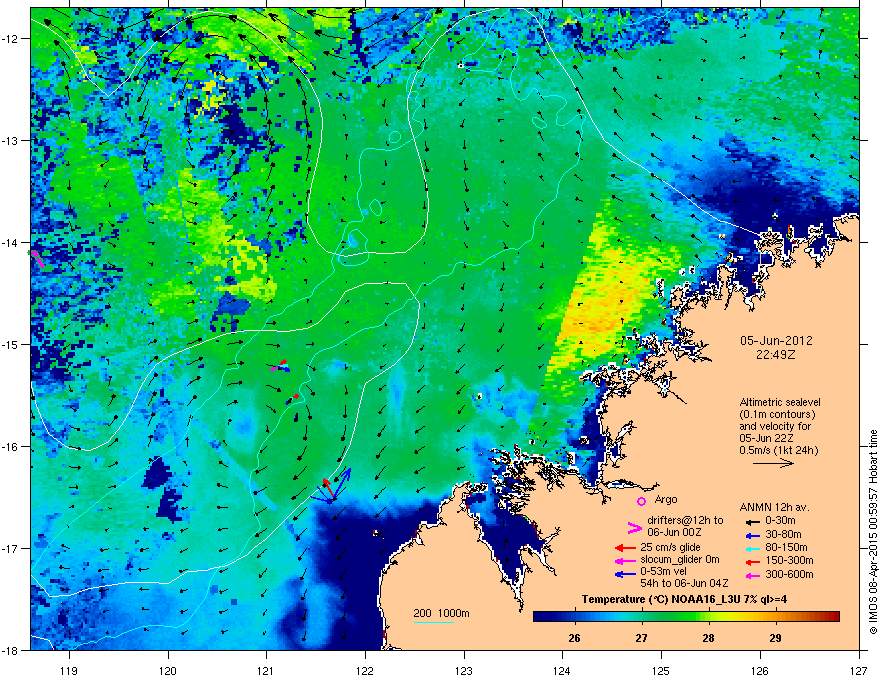The width and height of the screenshot is (880, 680).
Task: Click the '300-600m' depth label
Action: click(789, 574)
